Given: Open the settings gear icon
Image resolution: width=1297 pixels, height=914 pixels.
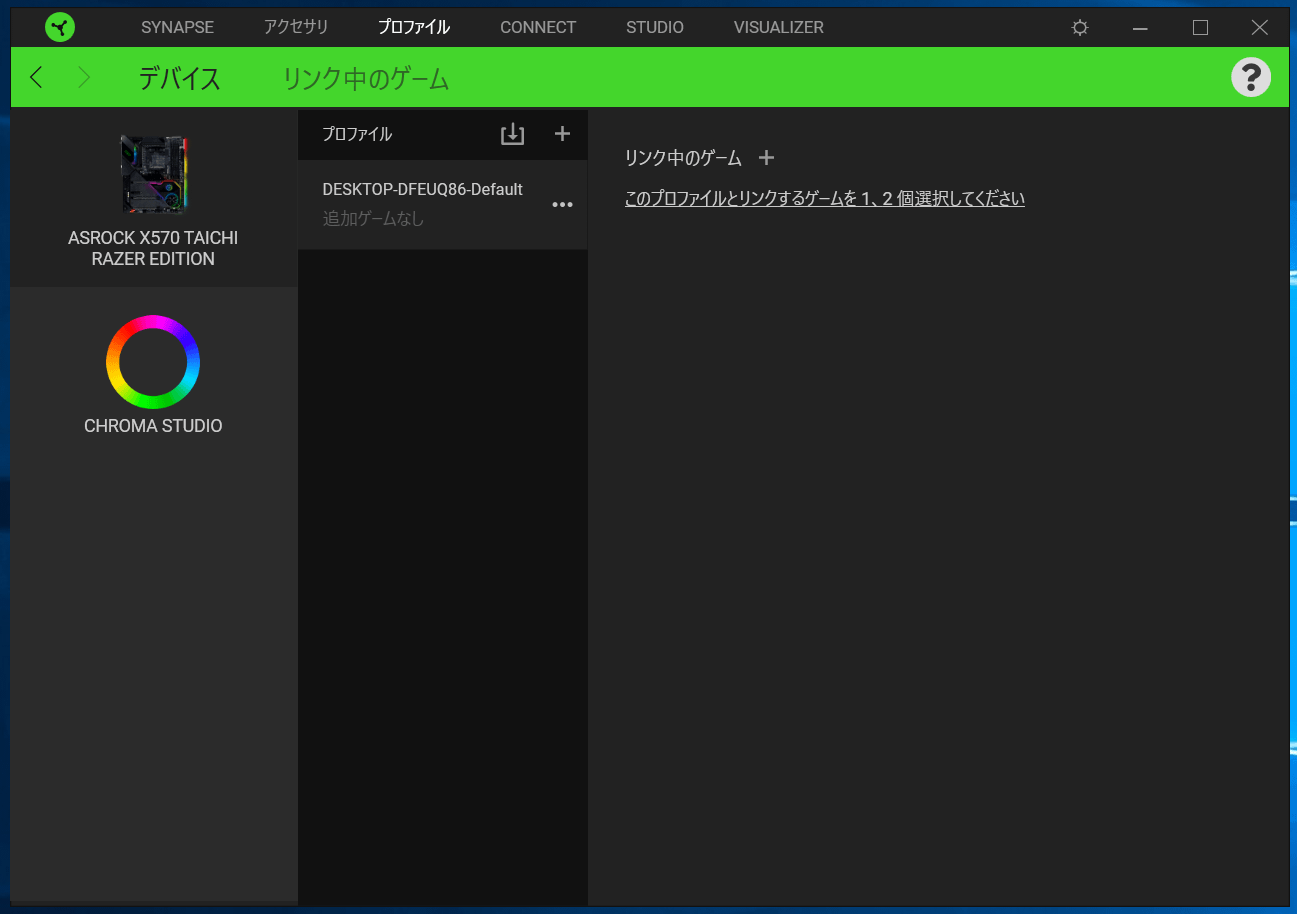Looking at the screenshot, I should point(1080,28).
